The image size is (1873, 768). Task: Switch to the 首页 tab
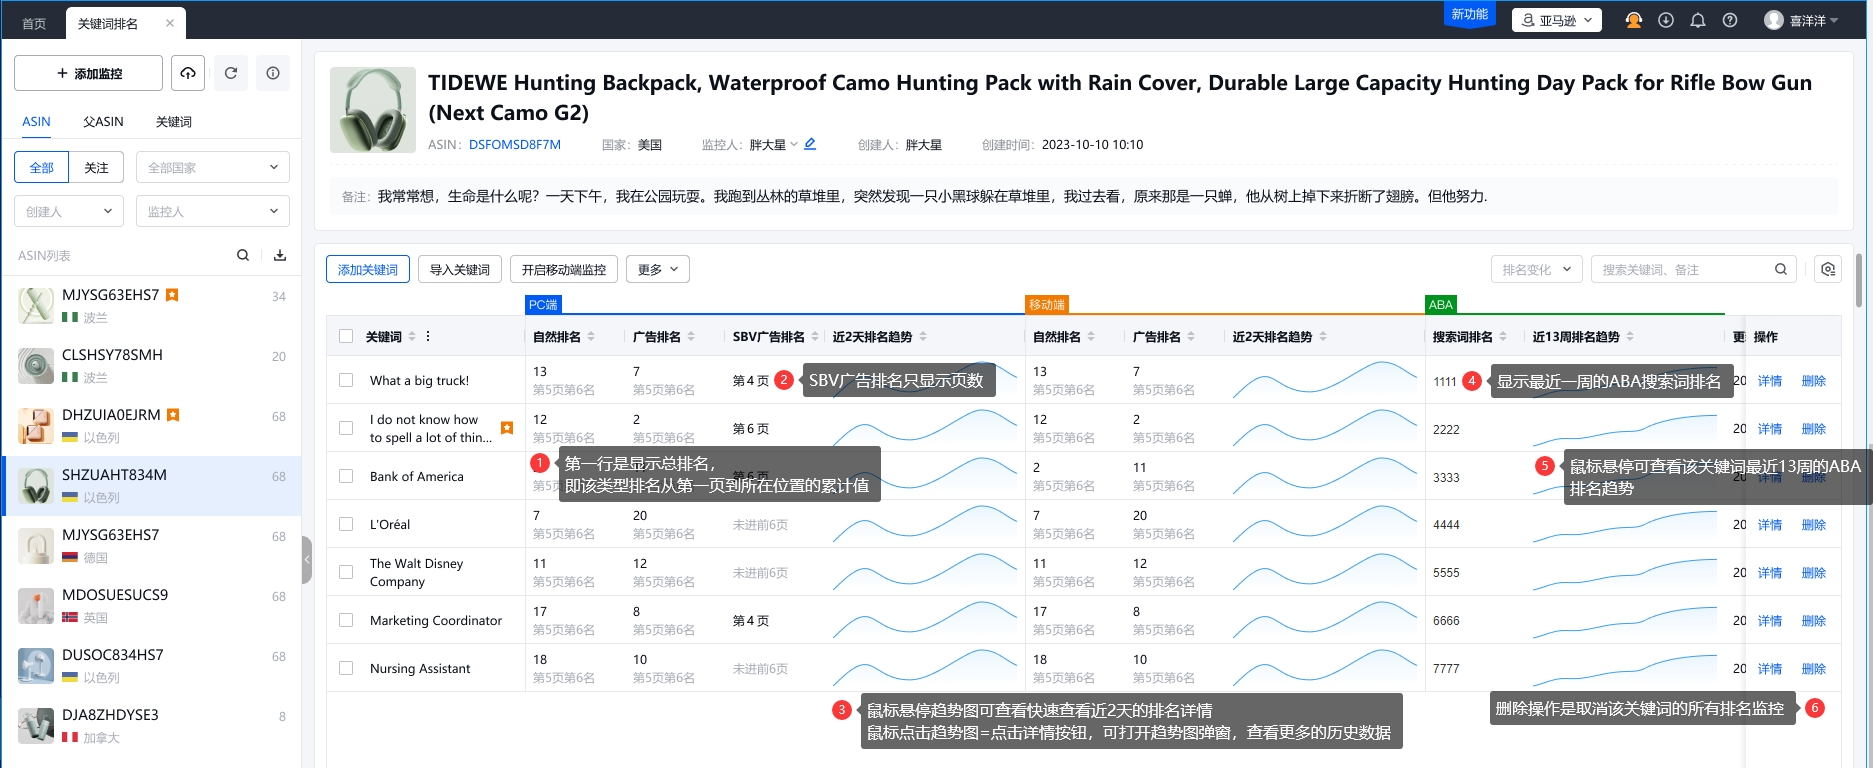[x=34, y=23]
